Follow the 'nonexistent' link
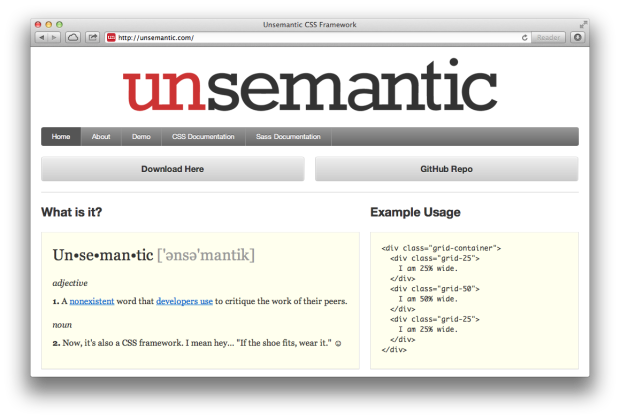This screenshot has height=419, width=620. point(92,301)
